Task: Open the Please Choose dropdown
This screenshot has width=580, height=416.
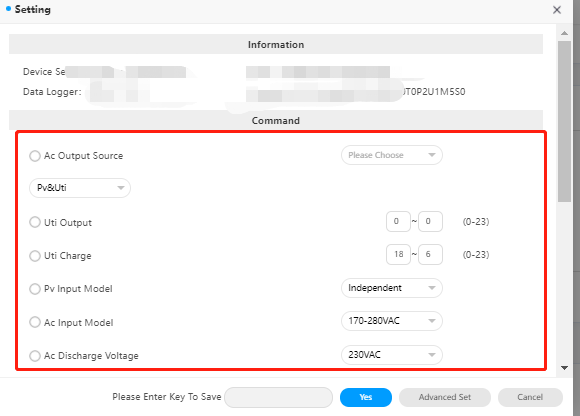Action: click(392, 155)
